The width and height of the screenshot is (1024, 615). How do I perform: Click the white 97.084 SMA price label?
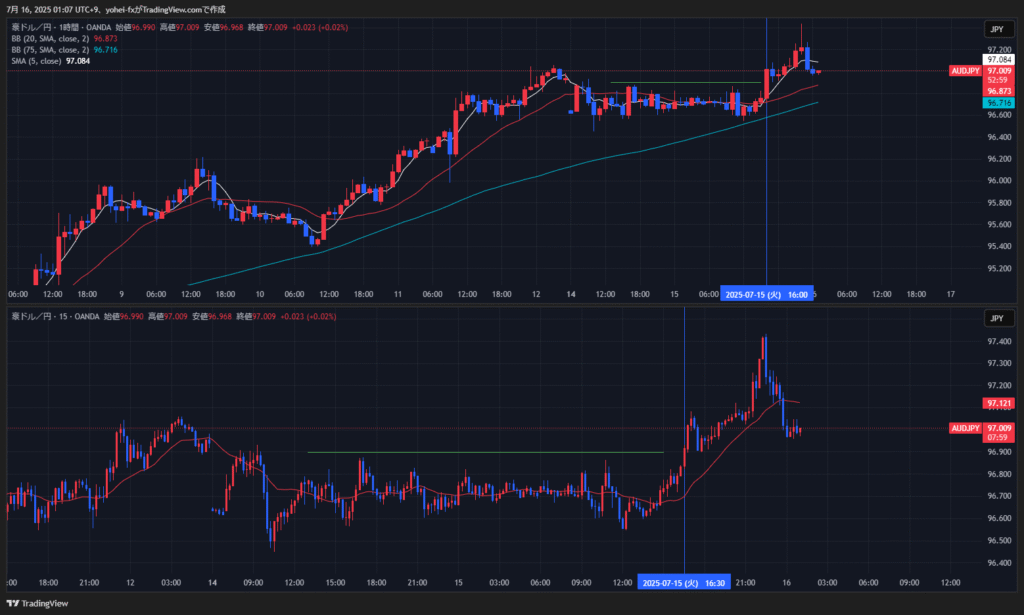[x=999, y=60]
